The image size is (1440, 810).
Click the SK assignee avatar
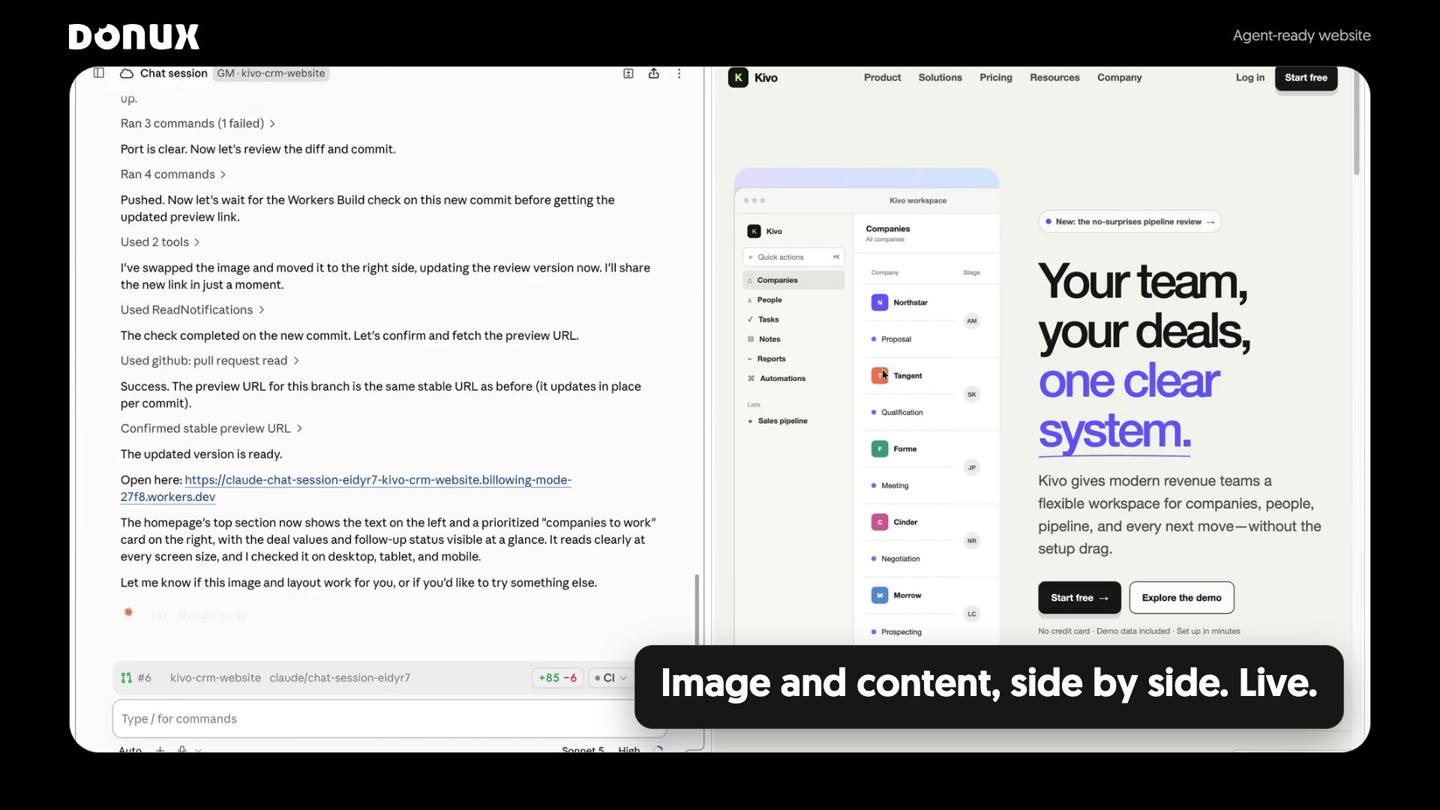click(971, 394)
